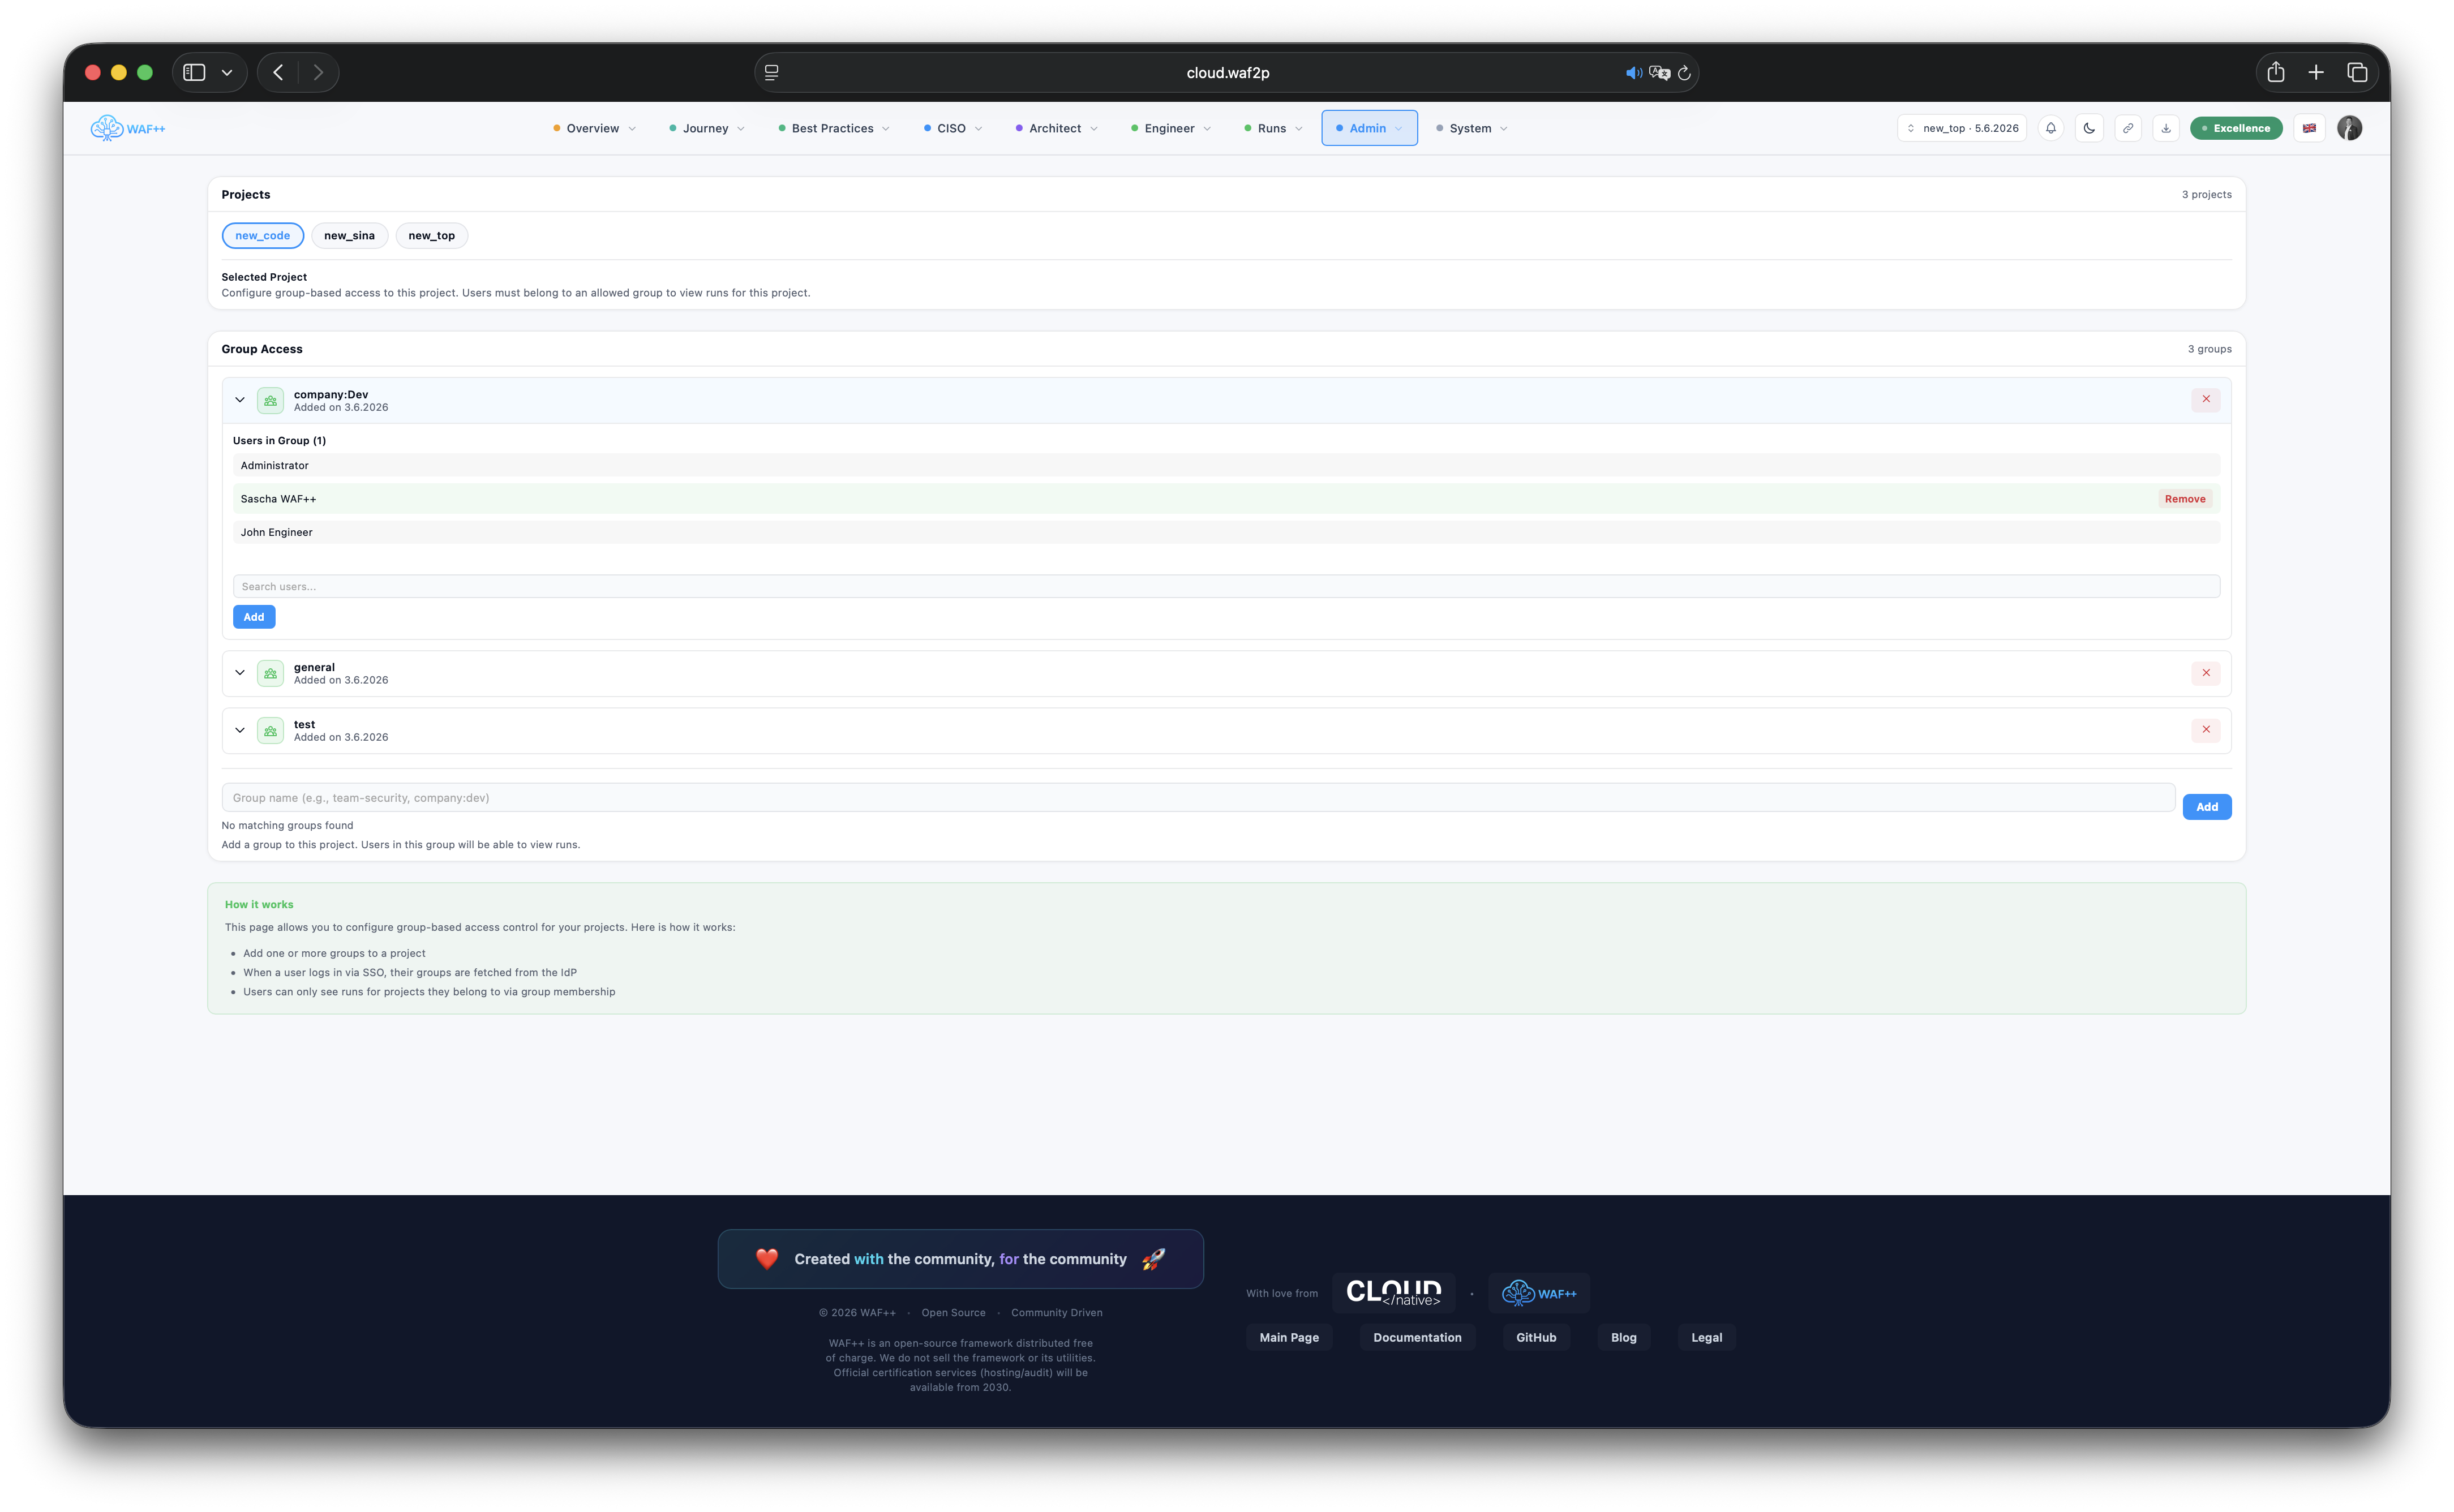The image size is (2454, 1512).
Task: Select the Sascha WAF++ user row
Action: [x=1226, y=499]
